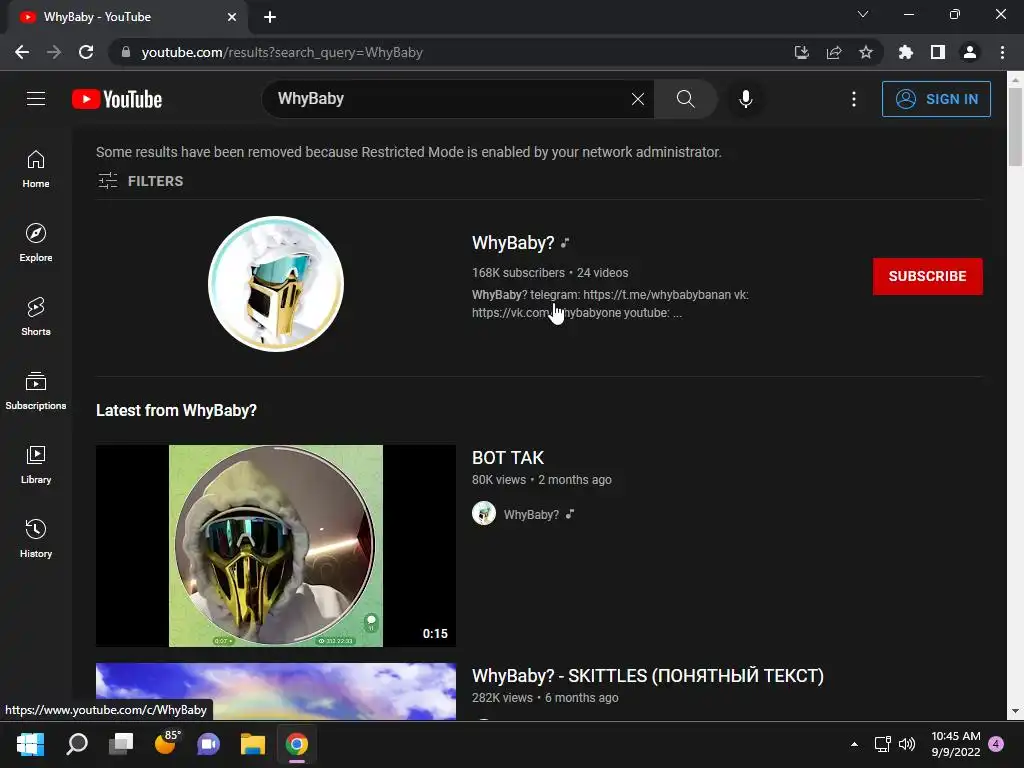Open the tab search chevron
1024x768 pixels.
863,14
